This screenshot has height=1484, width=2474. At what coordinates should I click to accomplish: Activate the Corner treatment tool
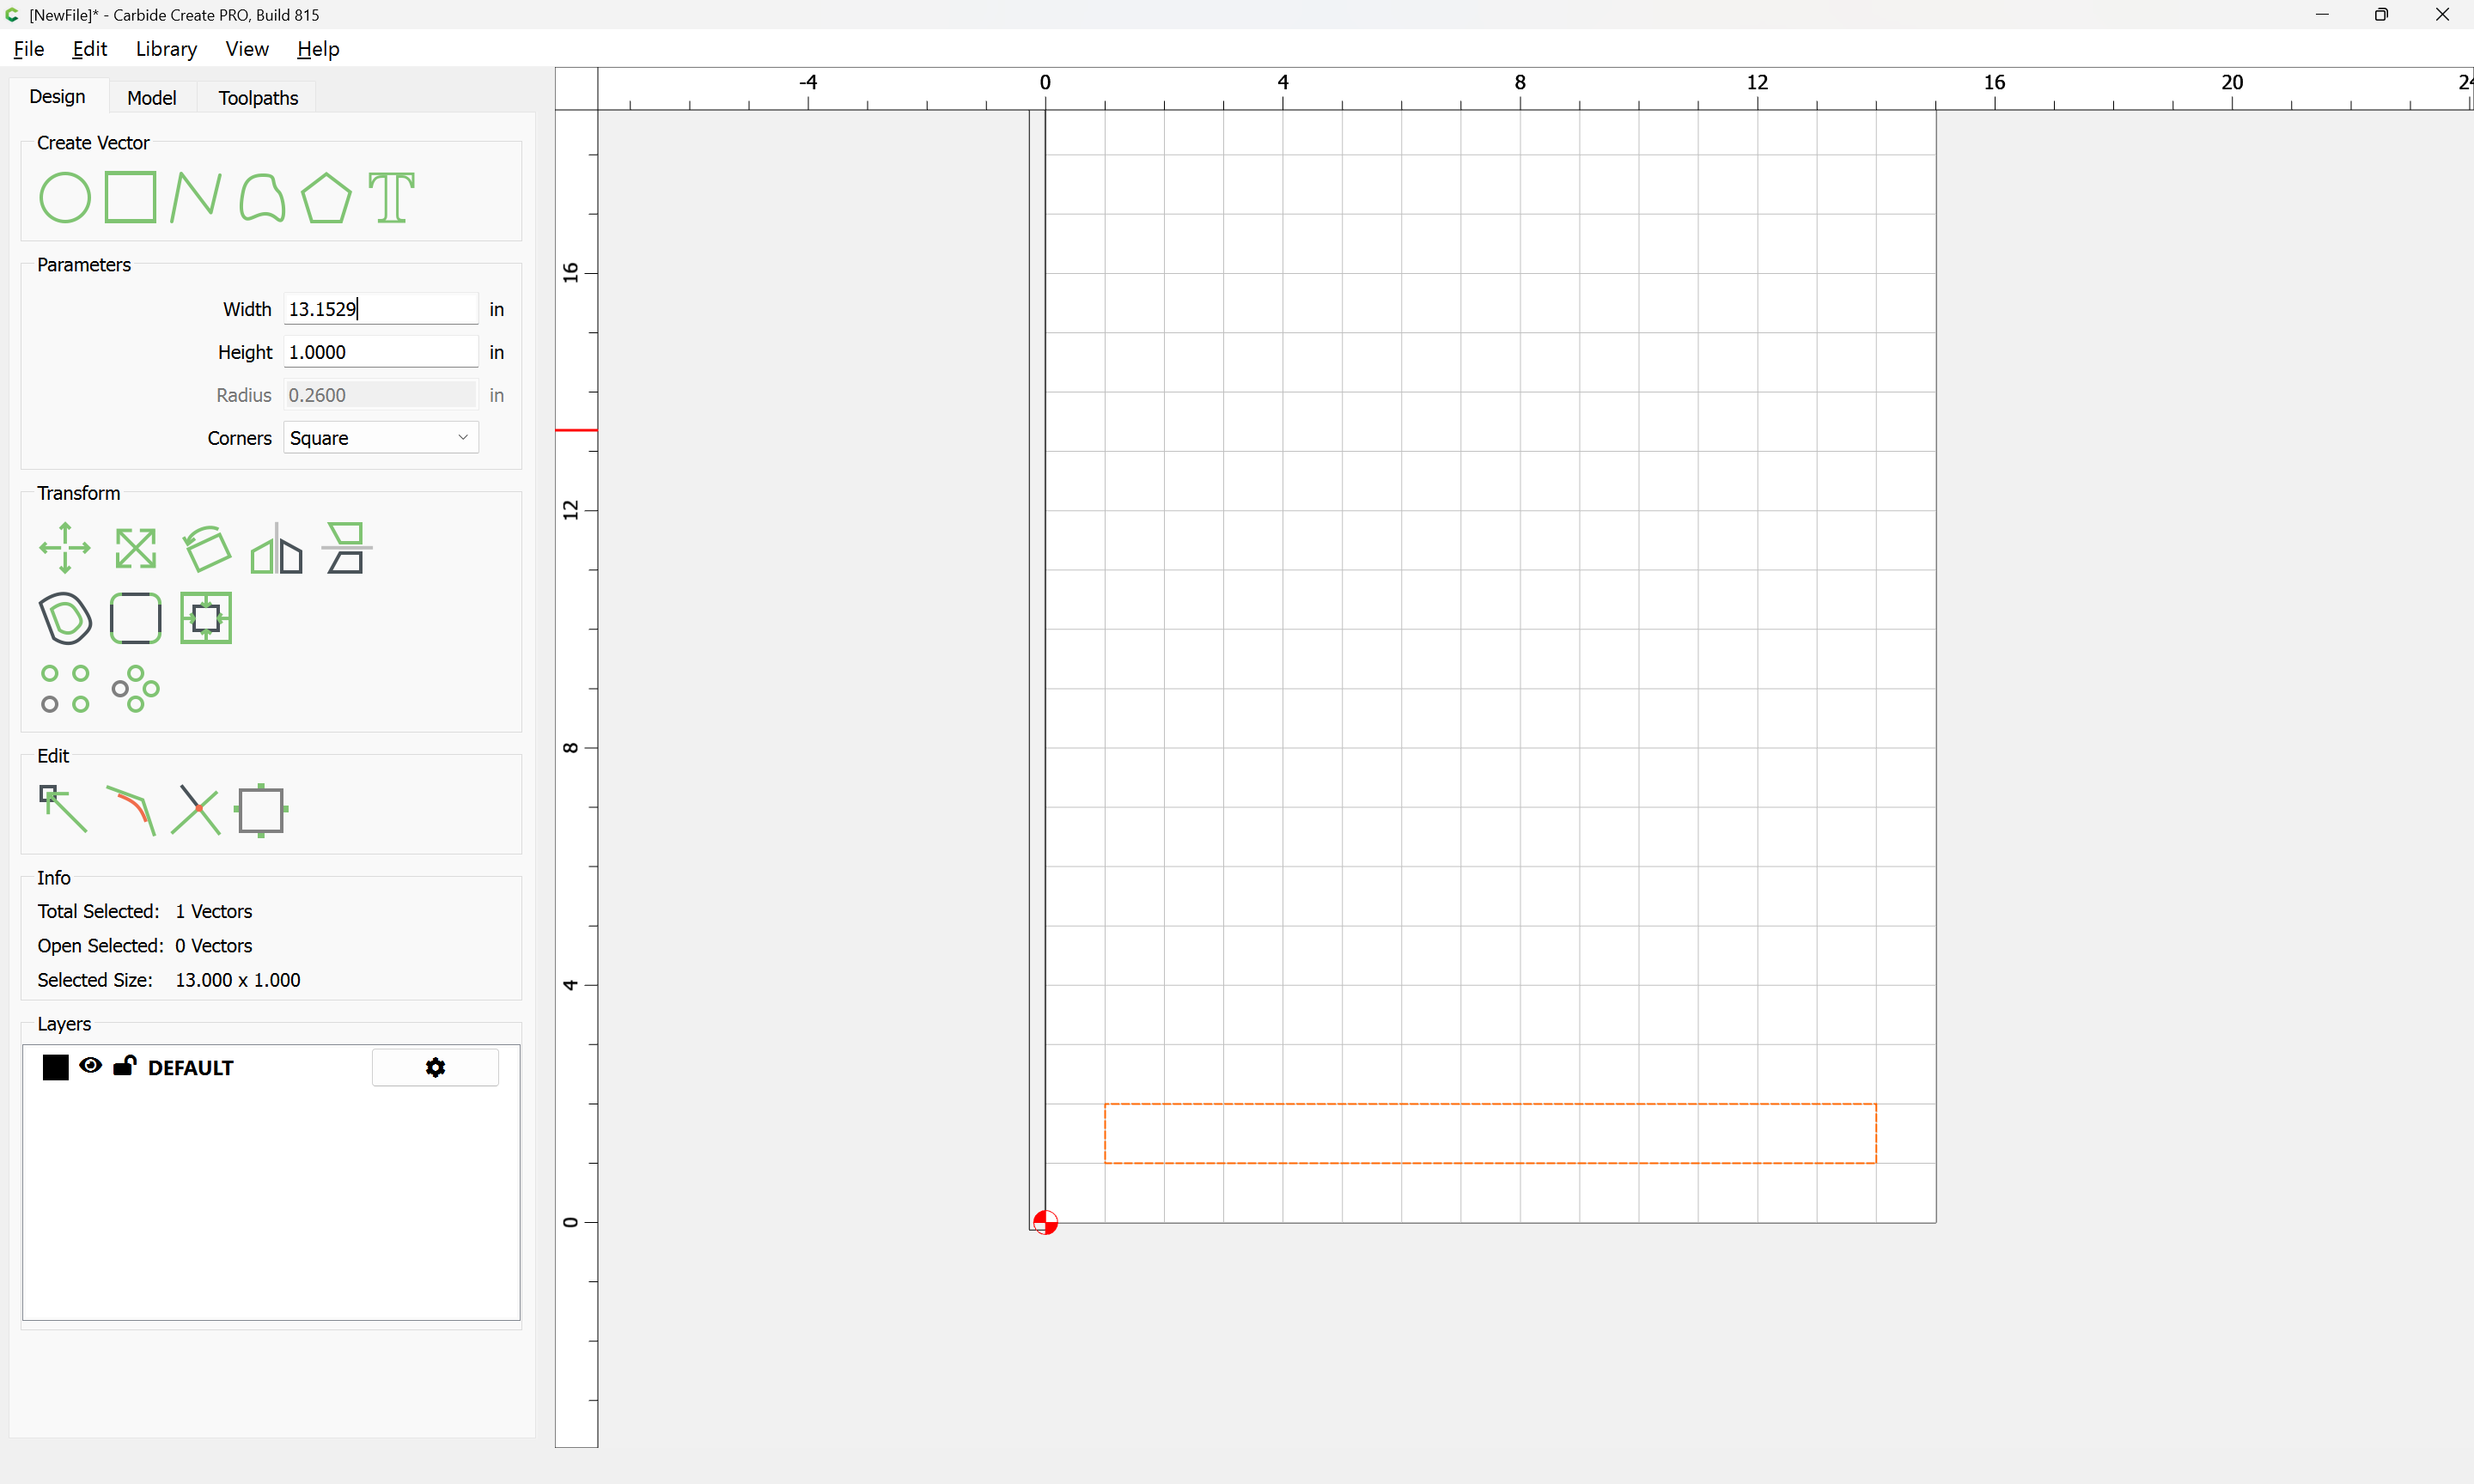point(135,618)
